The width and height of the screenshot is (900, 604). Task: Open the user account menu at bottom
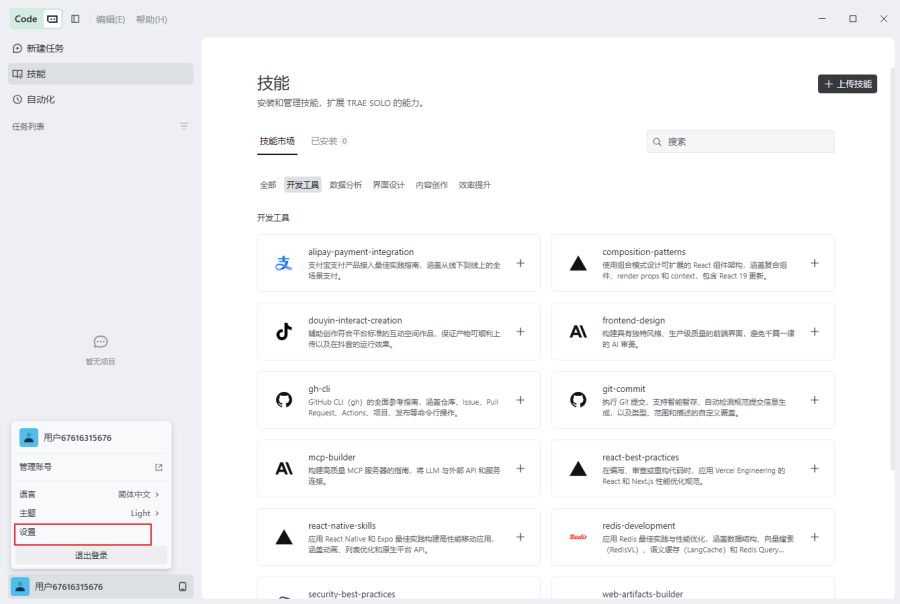[x=101, y=586]
